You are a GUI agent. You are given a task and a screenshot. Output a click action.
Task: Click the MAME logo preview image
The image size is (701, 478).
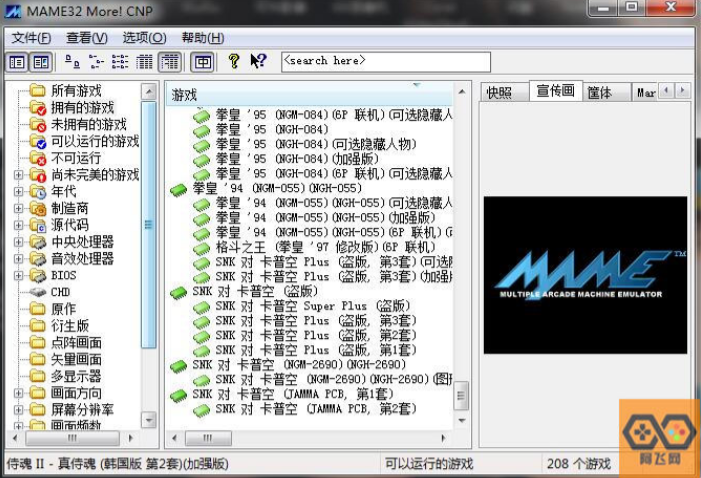(585, 275)
